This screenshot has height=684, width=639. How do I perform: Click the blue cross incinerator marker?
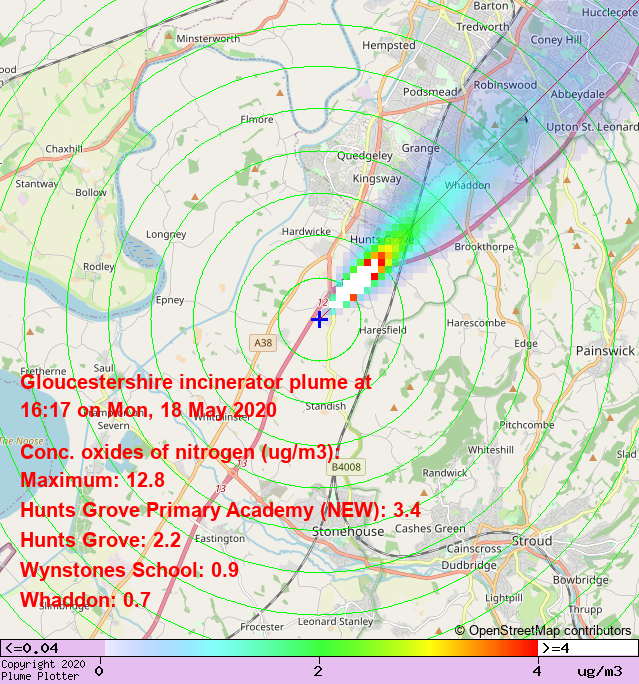[x=319, y=319]
